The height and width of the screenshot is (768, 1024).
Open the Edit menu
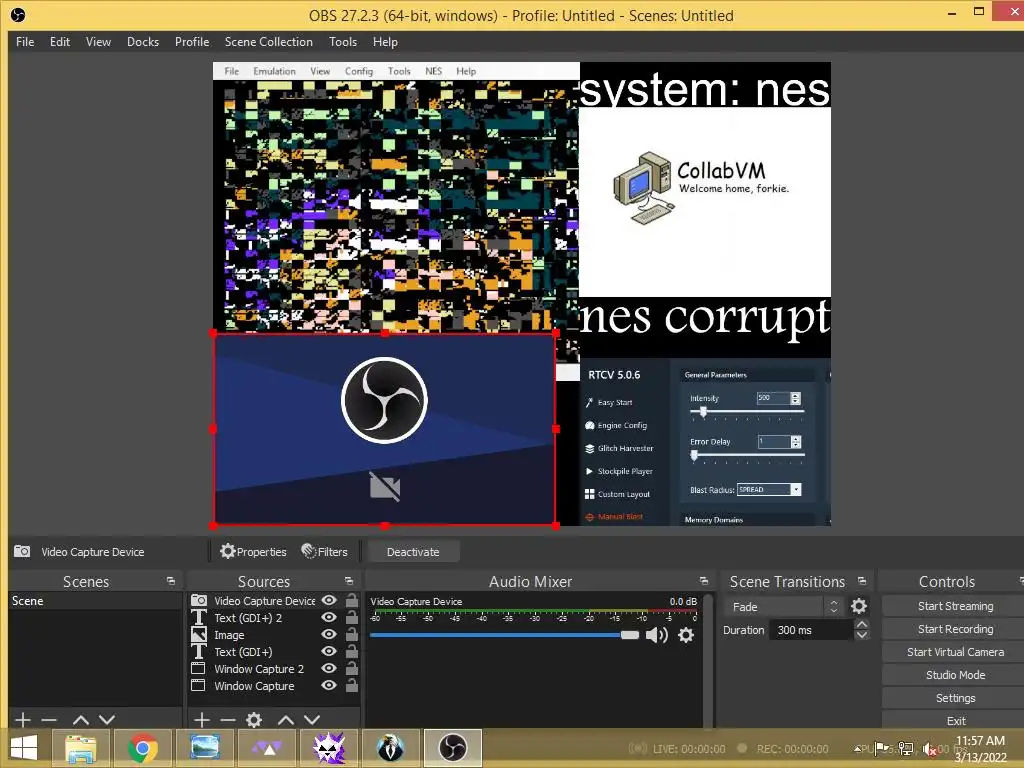(x=60, y=42)
